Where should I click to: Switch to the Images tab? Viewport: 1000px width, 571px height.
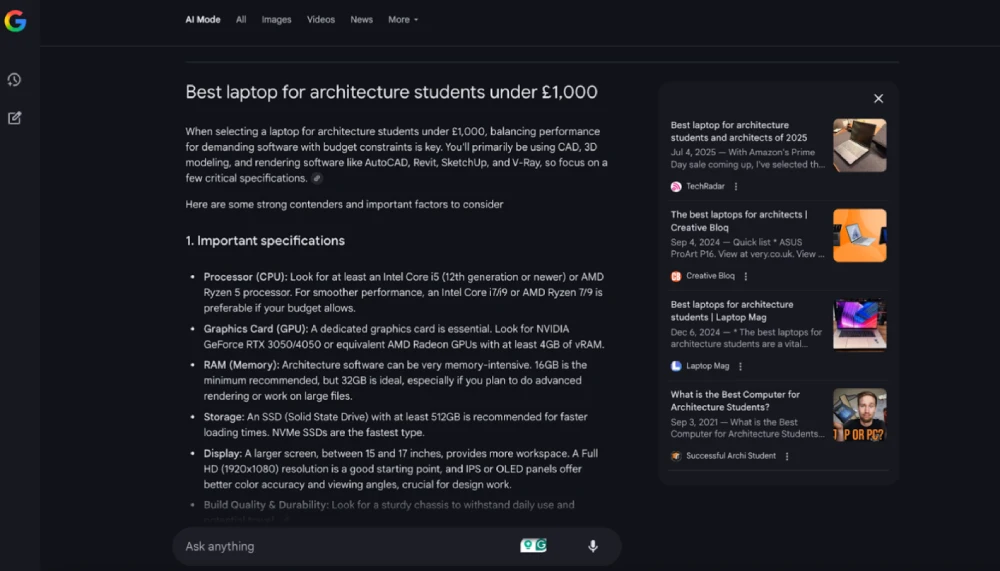276,20
